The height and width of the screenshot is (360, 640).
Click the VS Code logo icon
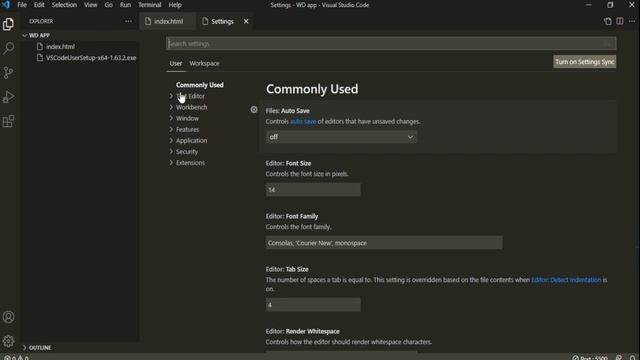[6, 5]
